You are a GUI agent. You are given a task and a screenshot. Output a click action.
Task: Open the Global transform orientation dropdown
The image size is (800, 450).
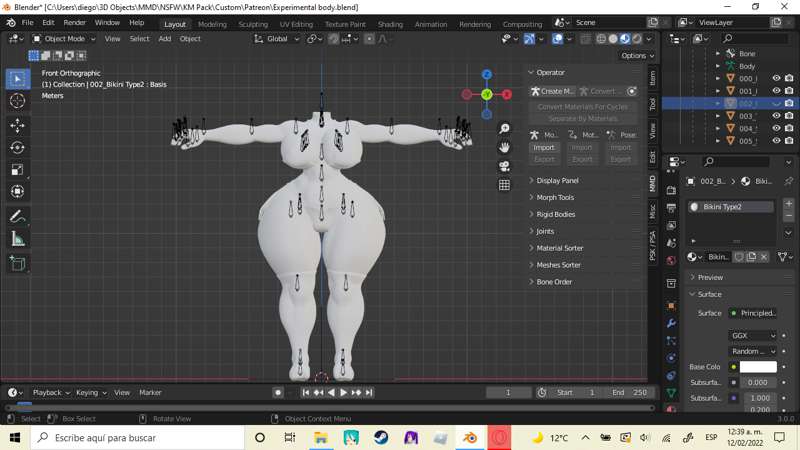coord(276,39)
